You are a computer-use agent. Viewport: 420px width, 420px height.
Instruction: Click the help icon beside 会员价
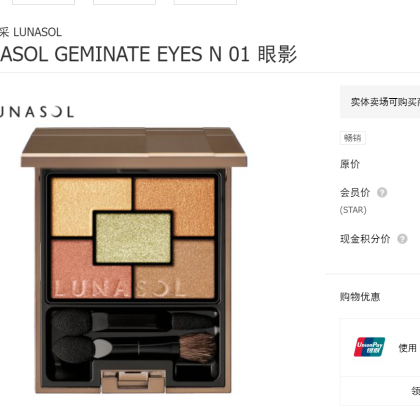[x=382, y=193]
